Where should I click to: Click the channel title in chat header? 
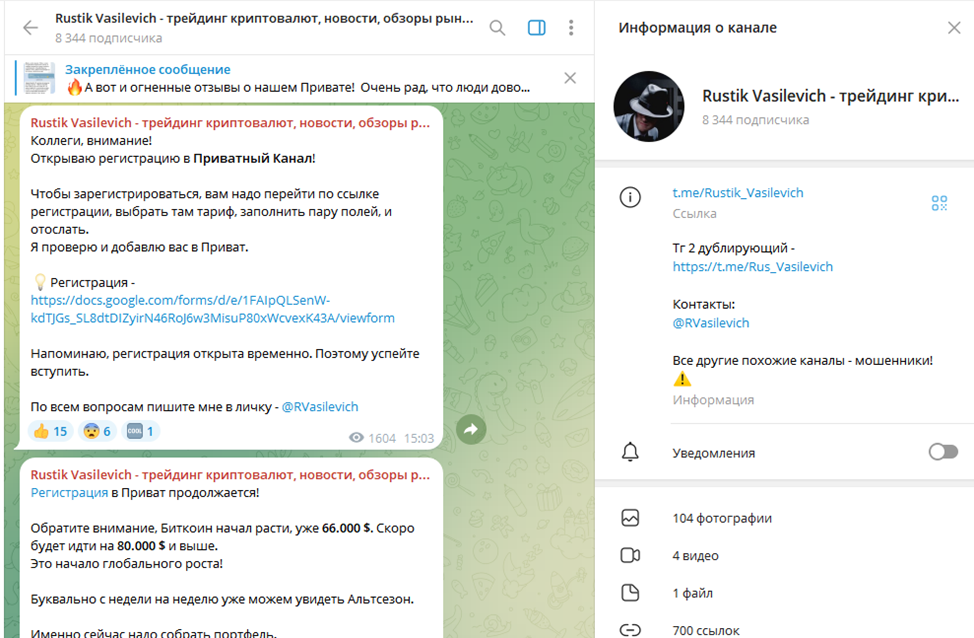click(264, 19)
